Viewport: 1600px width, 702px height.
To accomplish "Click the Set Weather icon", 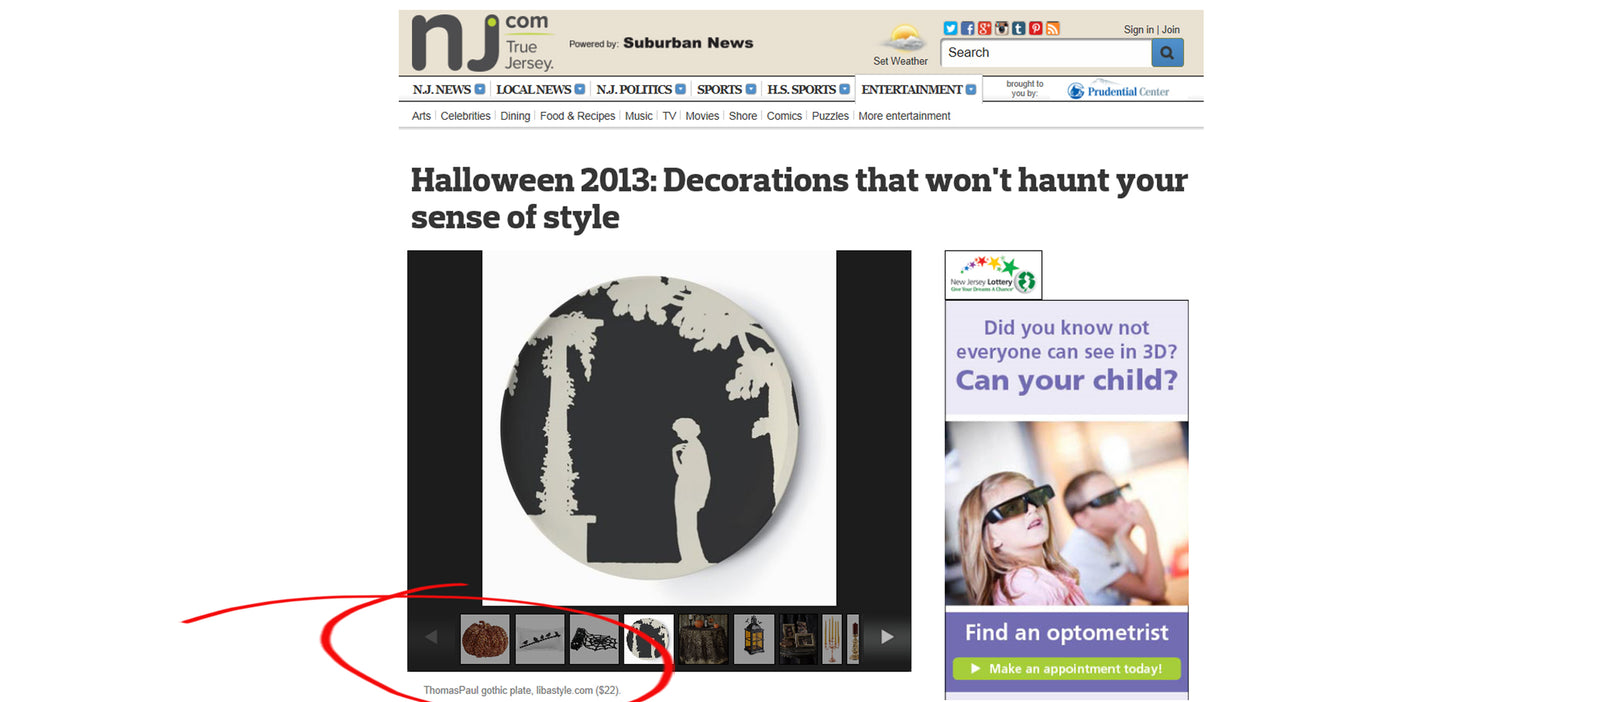I will [903, 40].
